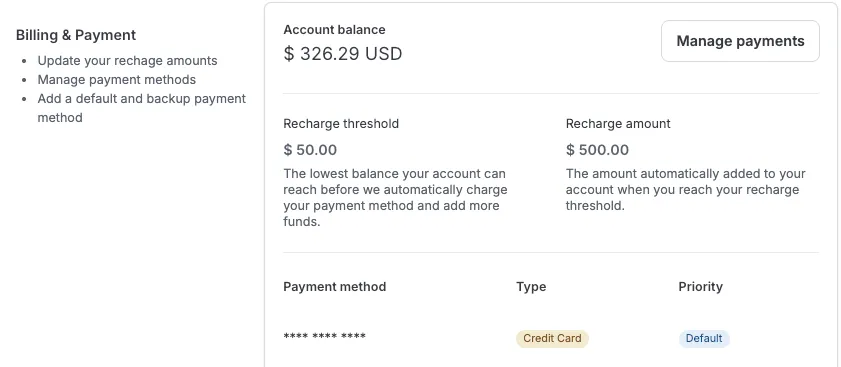Click the Default priority badge
The height and width of the screenshot is (367, 841).
click(704, 339)
